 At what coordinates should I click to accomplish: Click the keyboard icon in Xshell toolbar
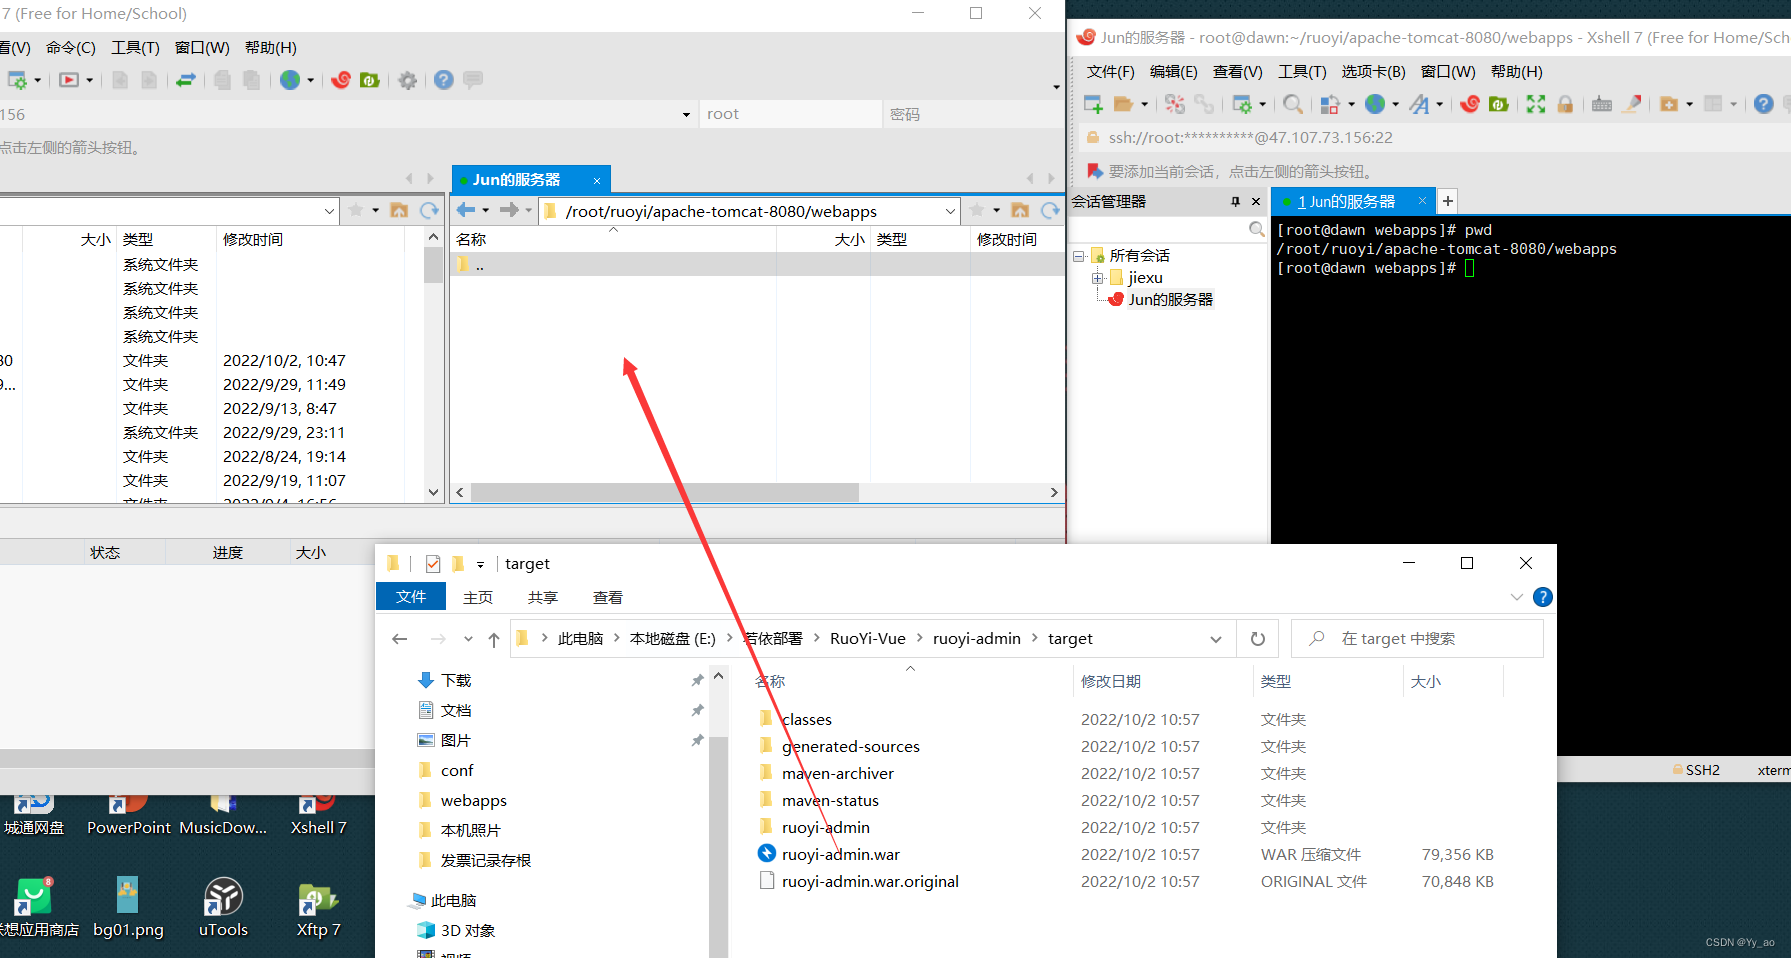point(1602,104)
